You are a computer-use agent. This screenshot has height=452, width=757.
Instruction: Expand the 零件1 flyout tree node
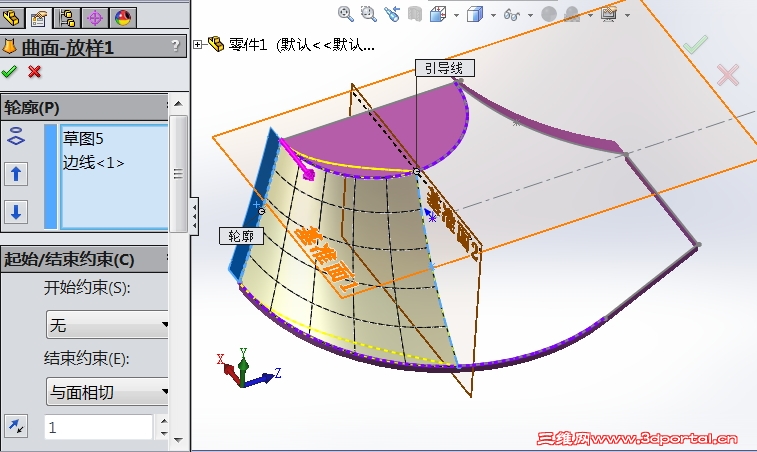click(x=197, y=44)
